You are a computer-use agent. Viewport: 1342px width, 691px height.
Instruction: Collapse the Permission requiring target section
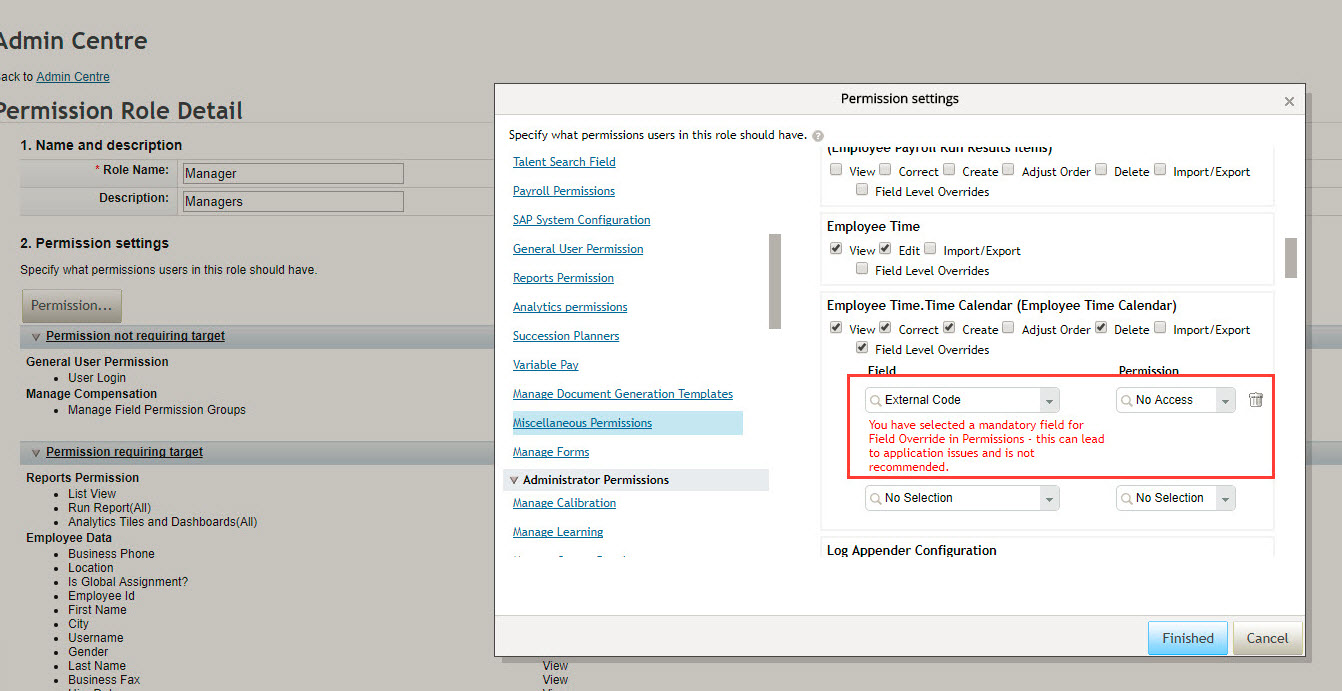[x=36, y=453]
